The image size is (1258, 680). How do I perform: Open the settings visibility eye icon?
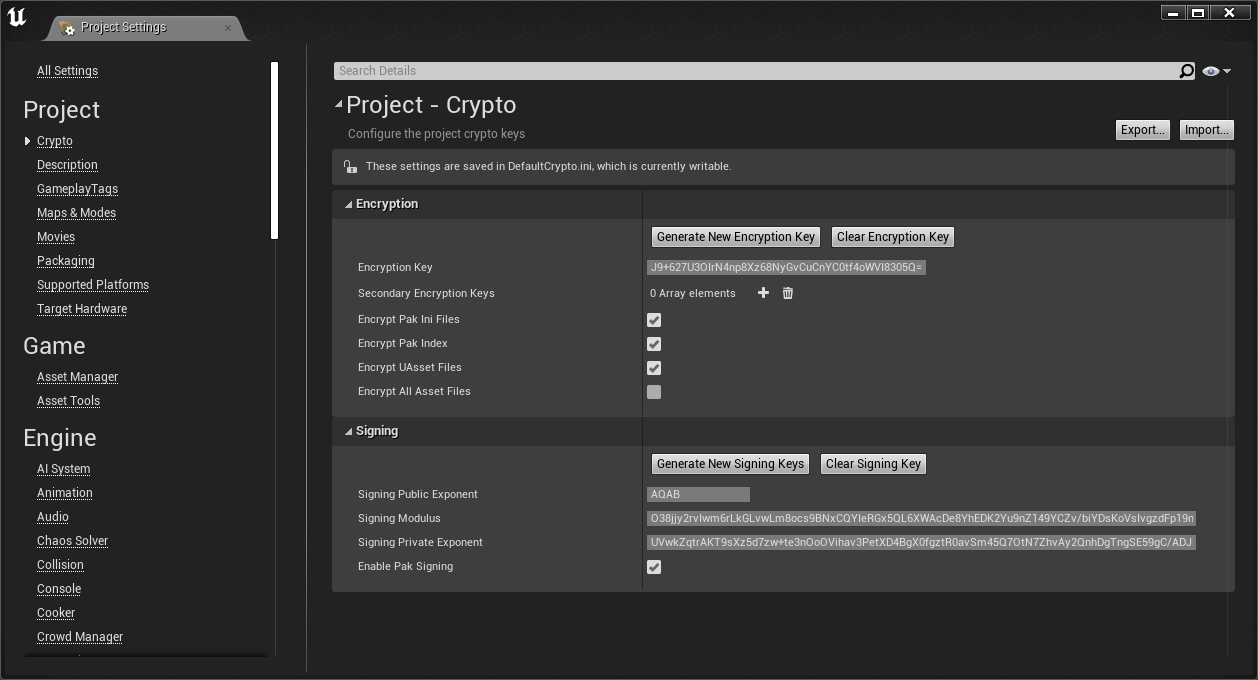click(x=1210, y=70)
